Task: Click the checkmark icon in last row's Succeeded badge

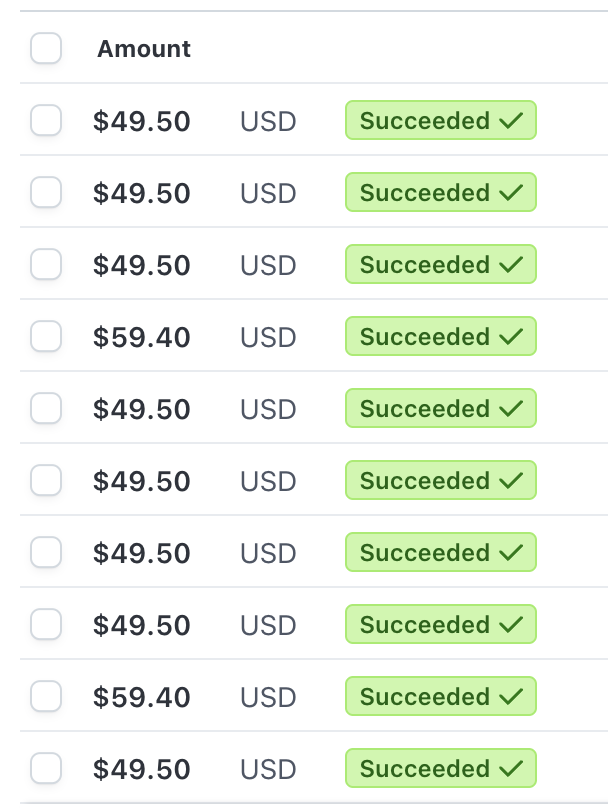Action: pos(511,769)
